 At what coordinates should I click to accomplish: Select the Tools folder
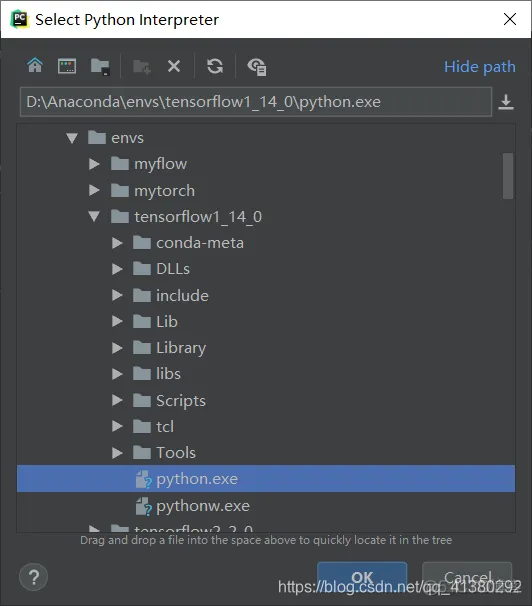pyautogui.click(x=266, y=453)
